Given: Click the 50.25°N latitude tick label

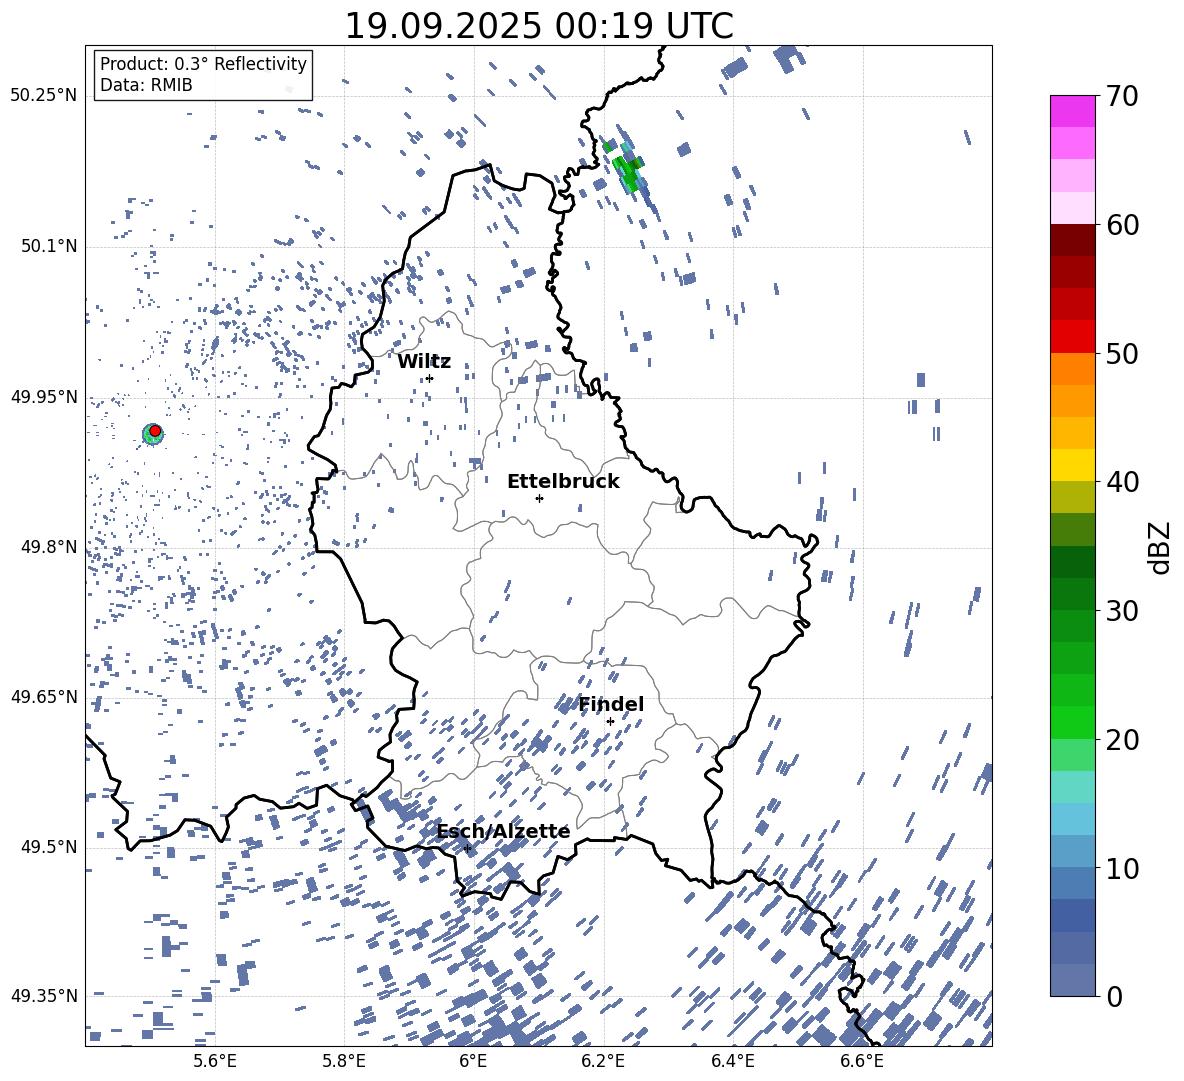Looking at the screenshot, I should (x=44, y=95).
